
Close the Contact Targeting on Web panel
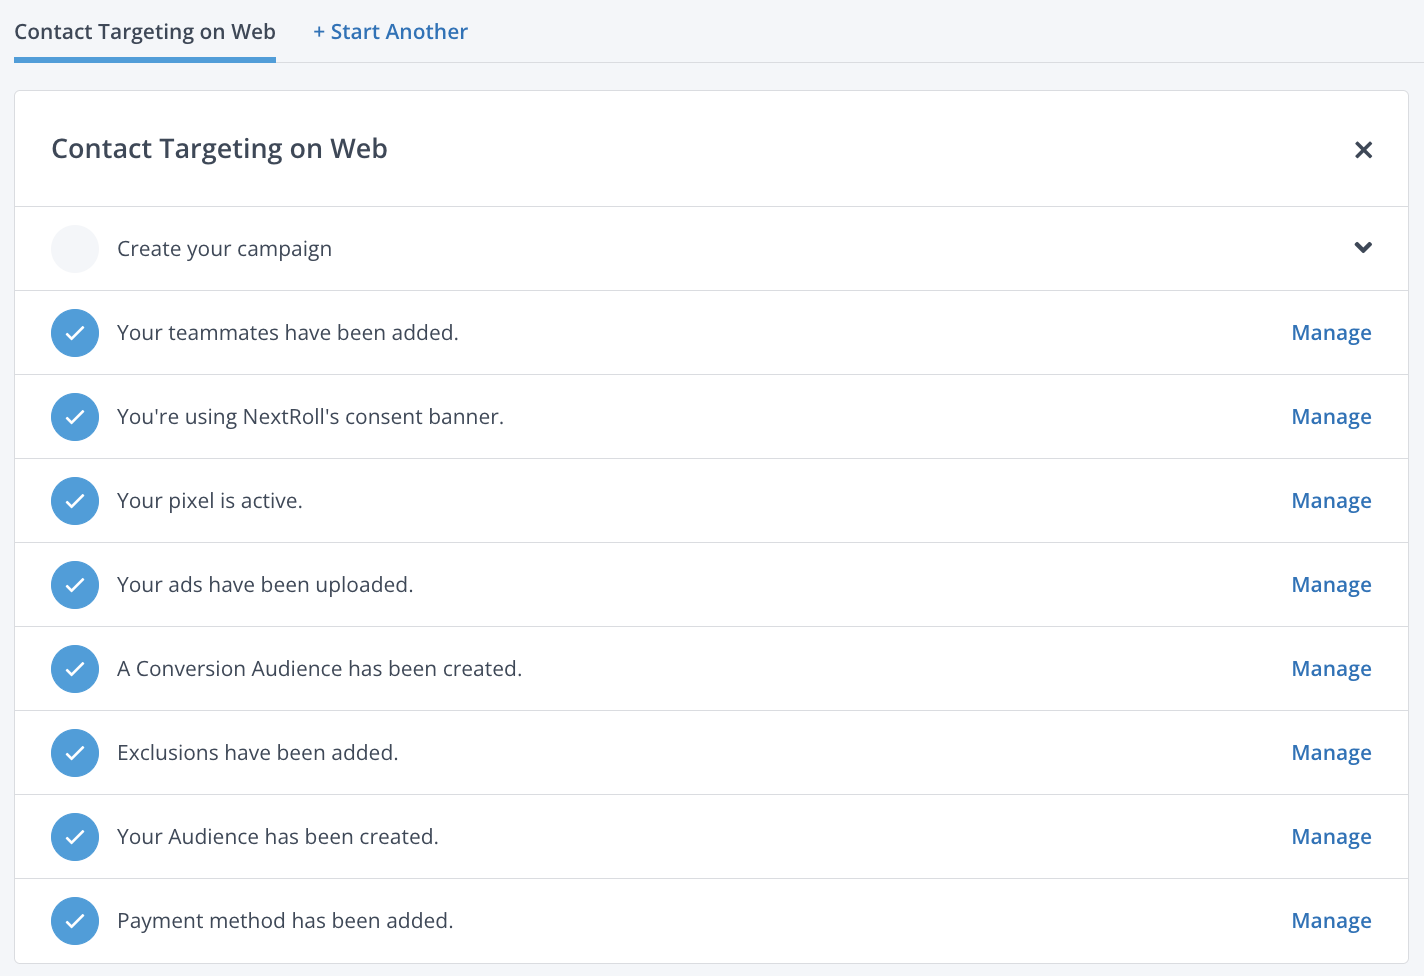(1363, 150)
